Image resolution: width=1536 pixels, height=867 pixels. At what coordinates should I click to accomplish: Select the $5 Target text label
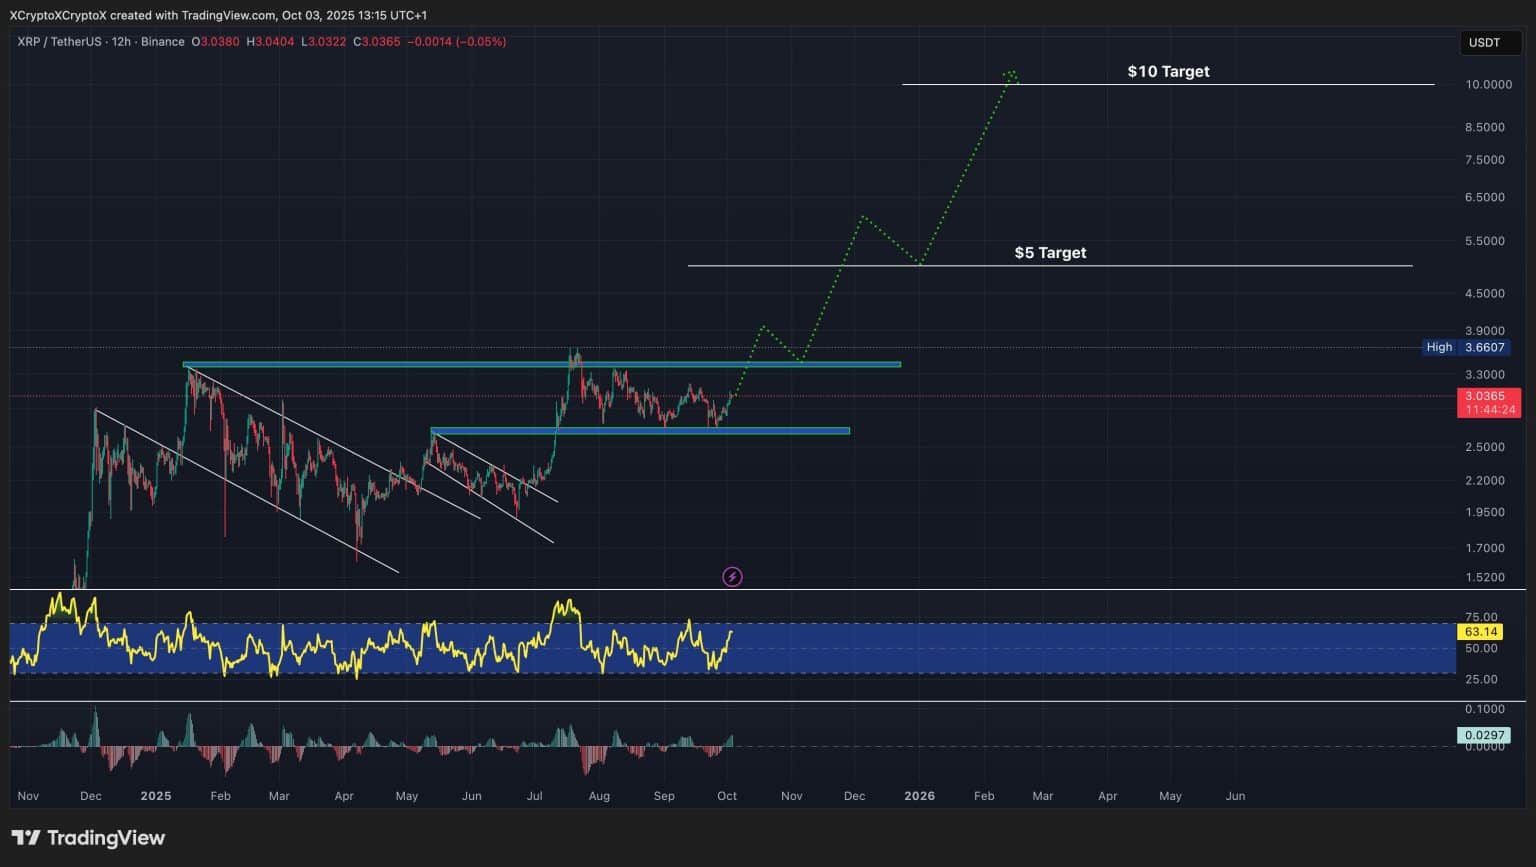pos(1050,253)
